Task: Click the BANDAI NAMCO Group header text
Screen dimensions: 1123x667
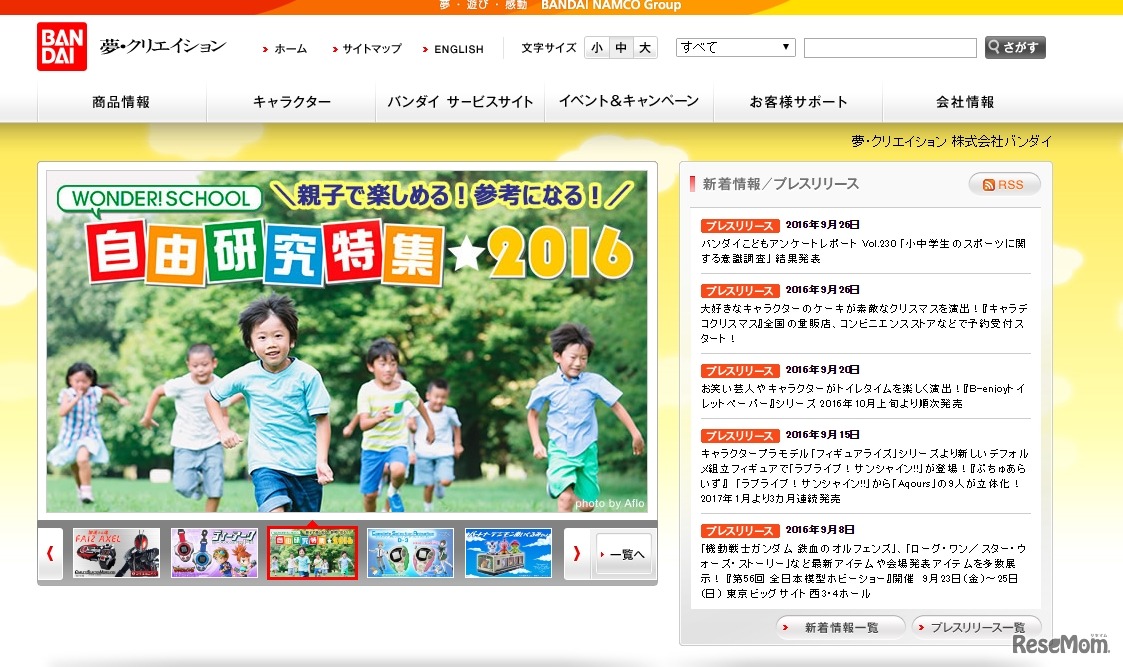Action: [x=610, y=6]
